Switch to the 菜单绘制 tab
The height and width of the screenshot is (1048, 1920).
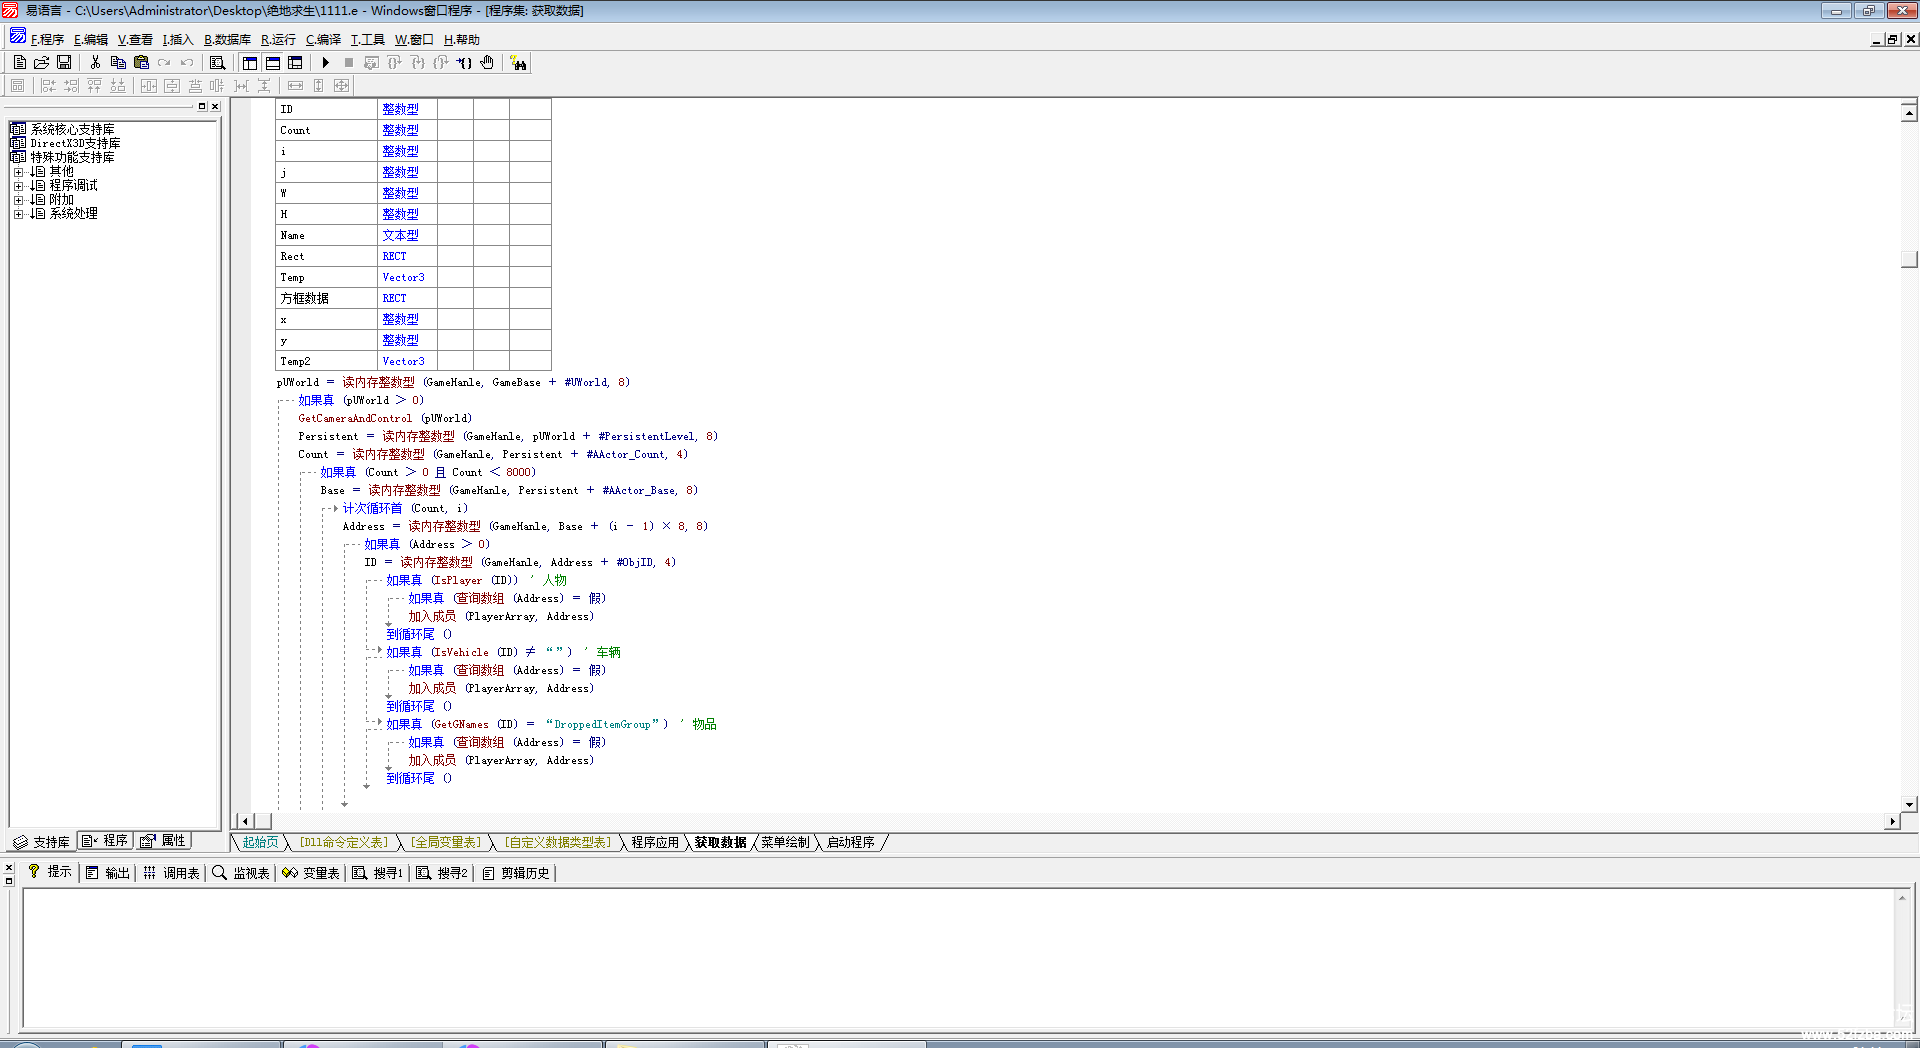click(x=785, y=842)
